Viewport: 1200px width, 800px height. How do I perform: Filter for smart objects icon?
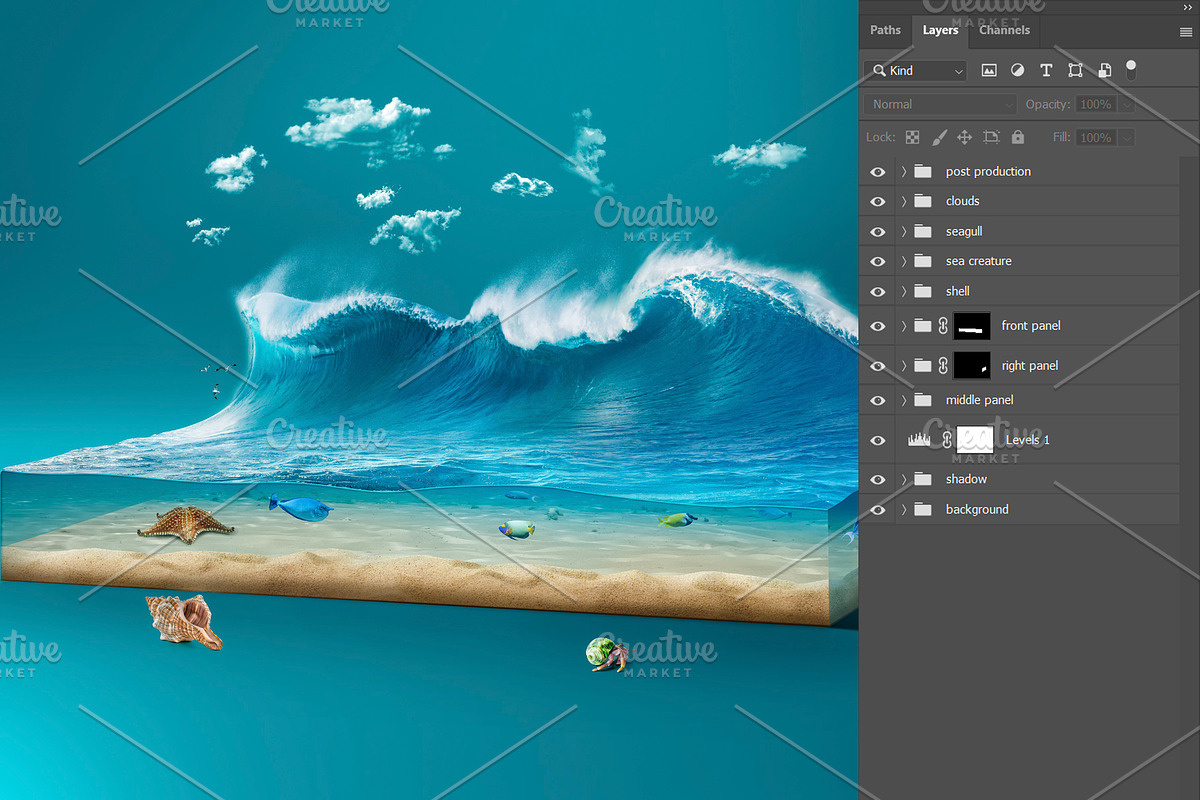[x=1104, y=70]
